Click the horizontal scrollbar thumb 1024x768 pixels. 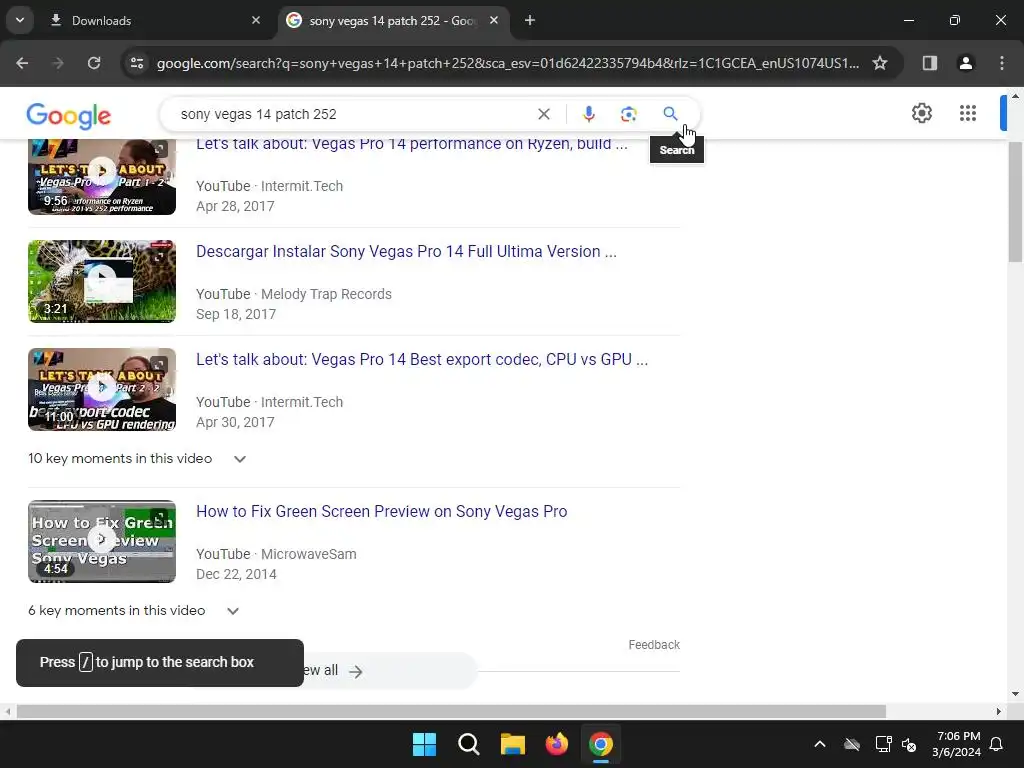click(451, 711)
